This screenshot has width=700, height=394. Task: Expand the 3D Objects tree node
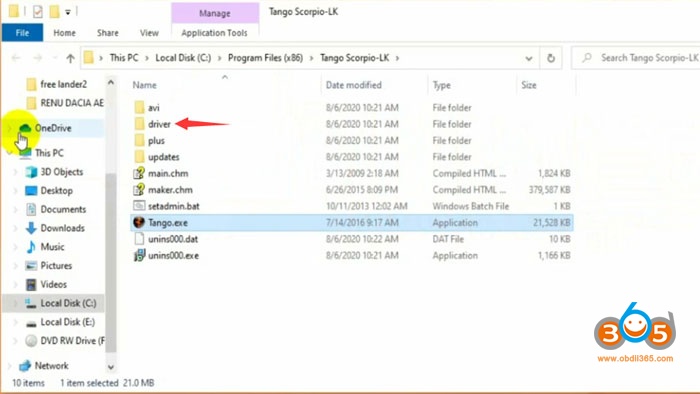(16, 172)
